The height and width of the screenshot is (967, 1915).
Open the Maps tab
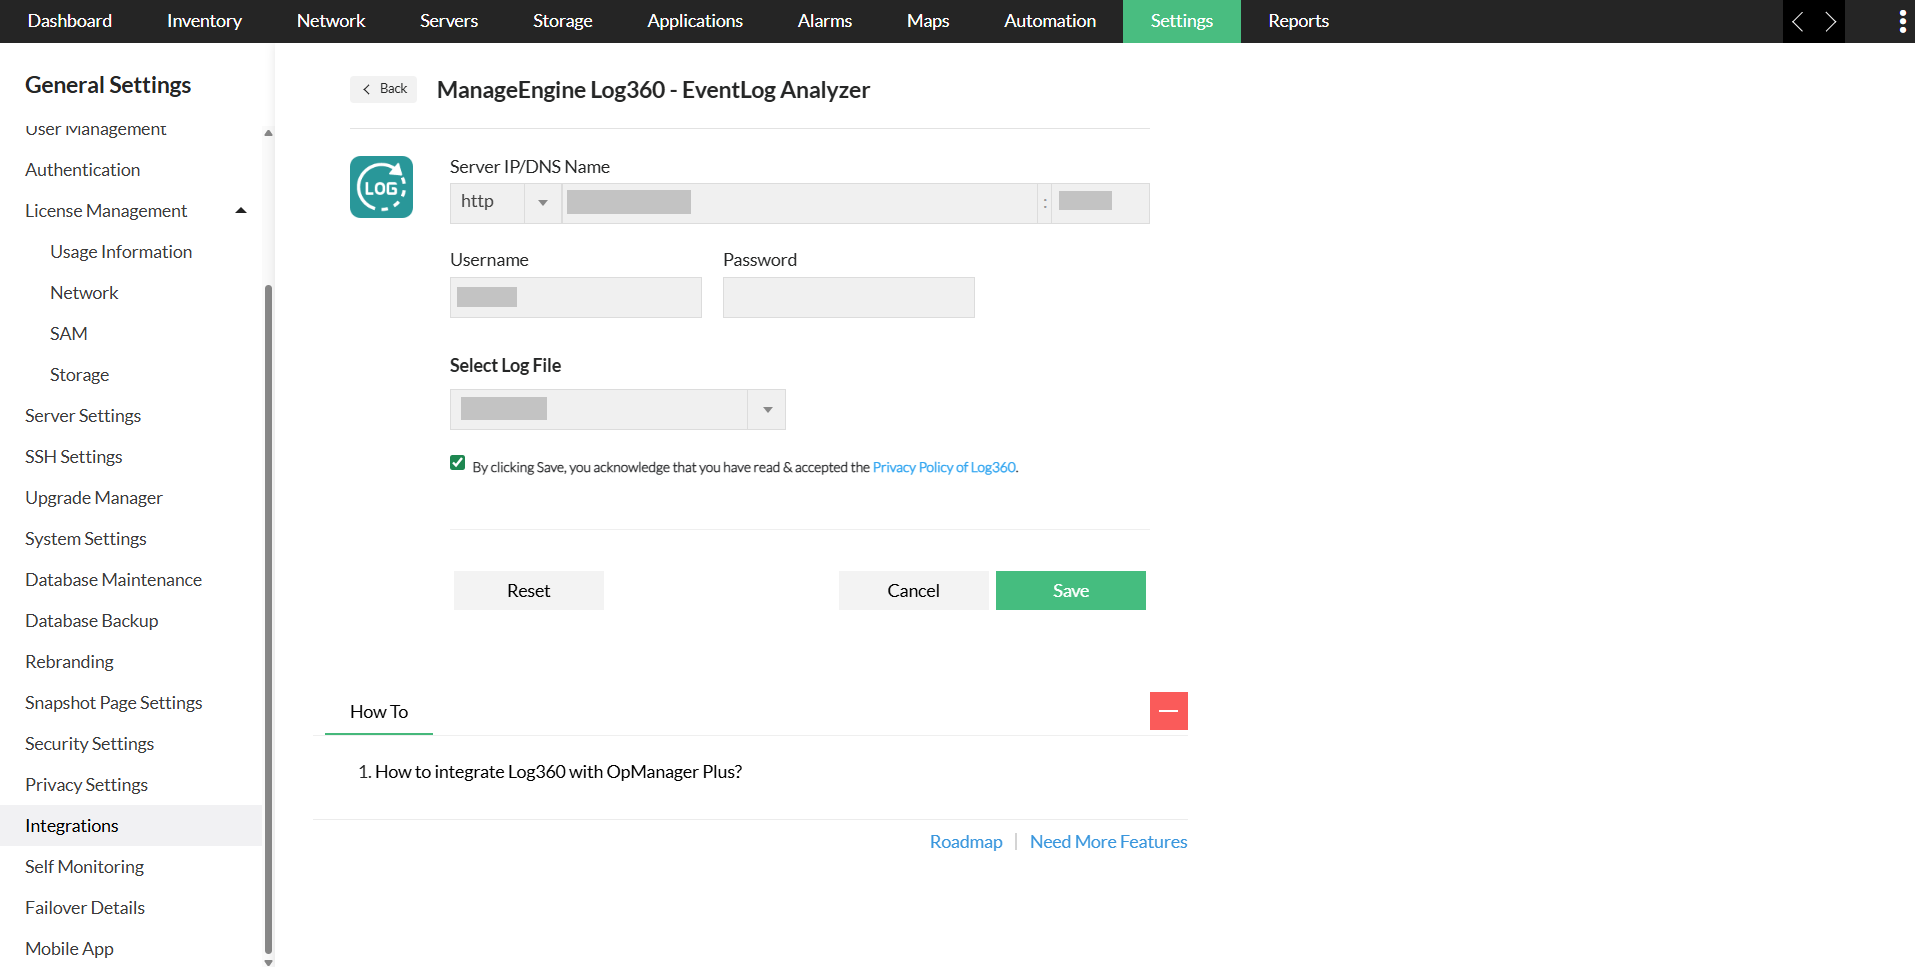(928, 21)
